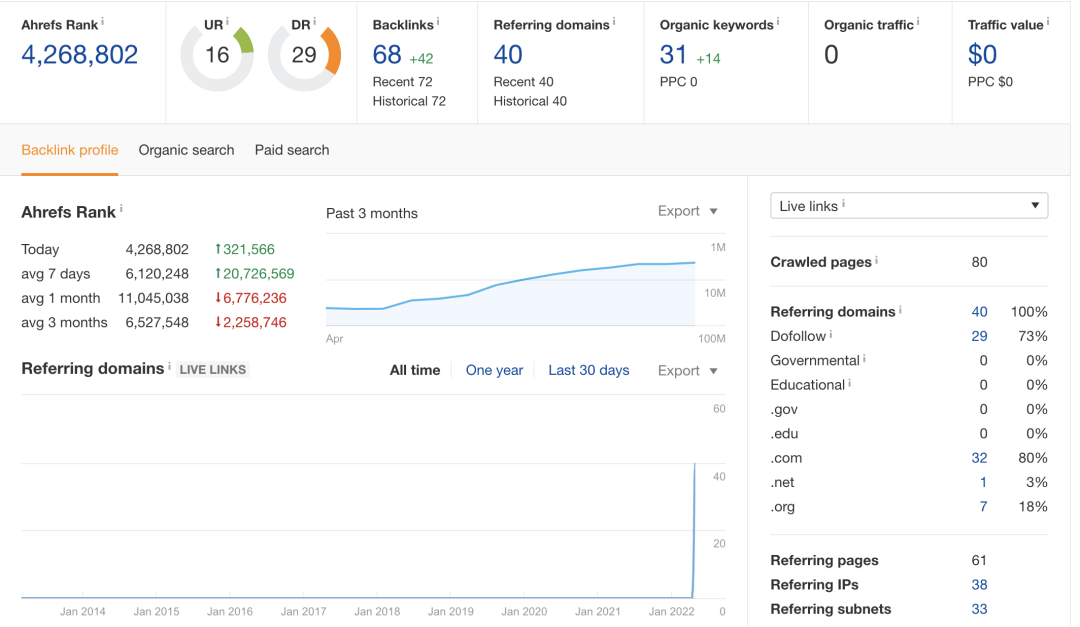Open the 29 Dofollow referring domains link
1080x627 pixels.
(979, 336)
